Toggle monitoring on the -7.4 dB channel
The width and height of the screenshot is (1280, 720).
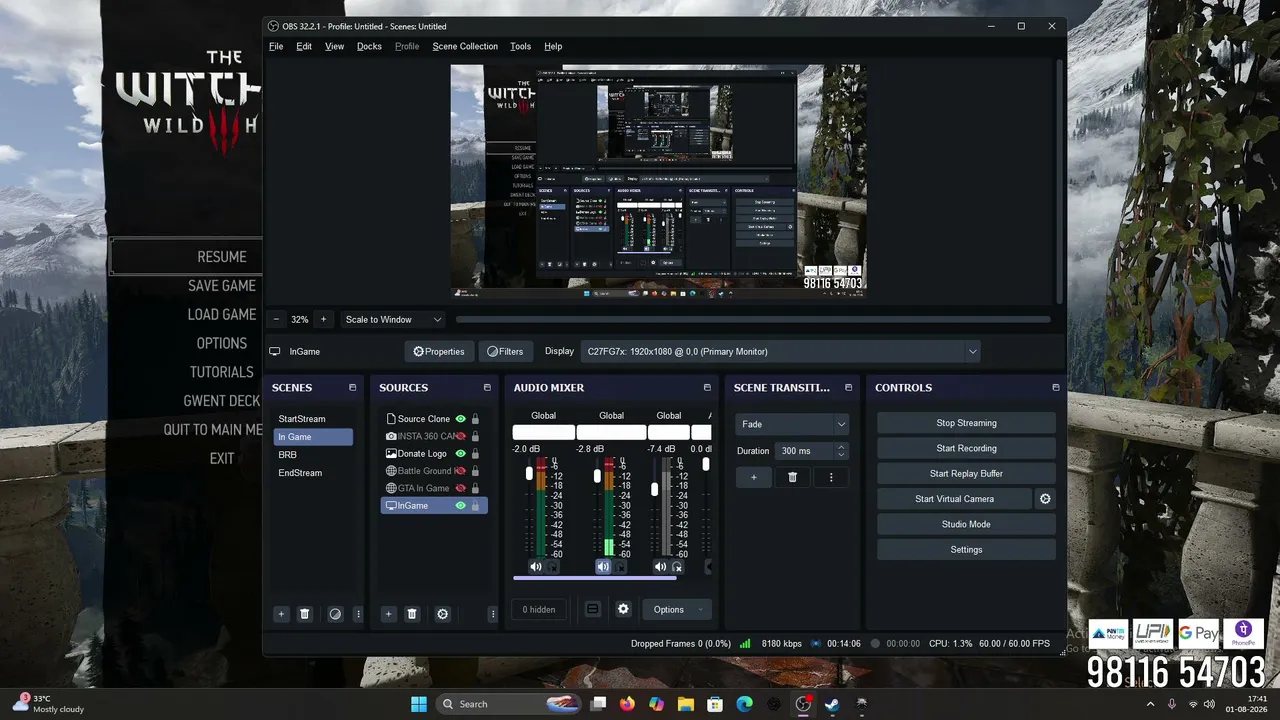click(678, 567)
